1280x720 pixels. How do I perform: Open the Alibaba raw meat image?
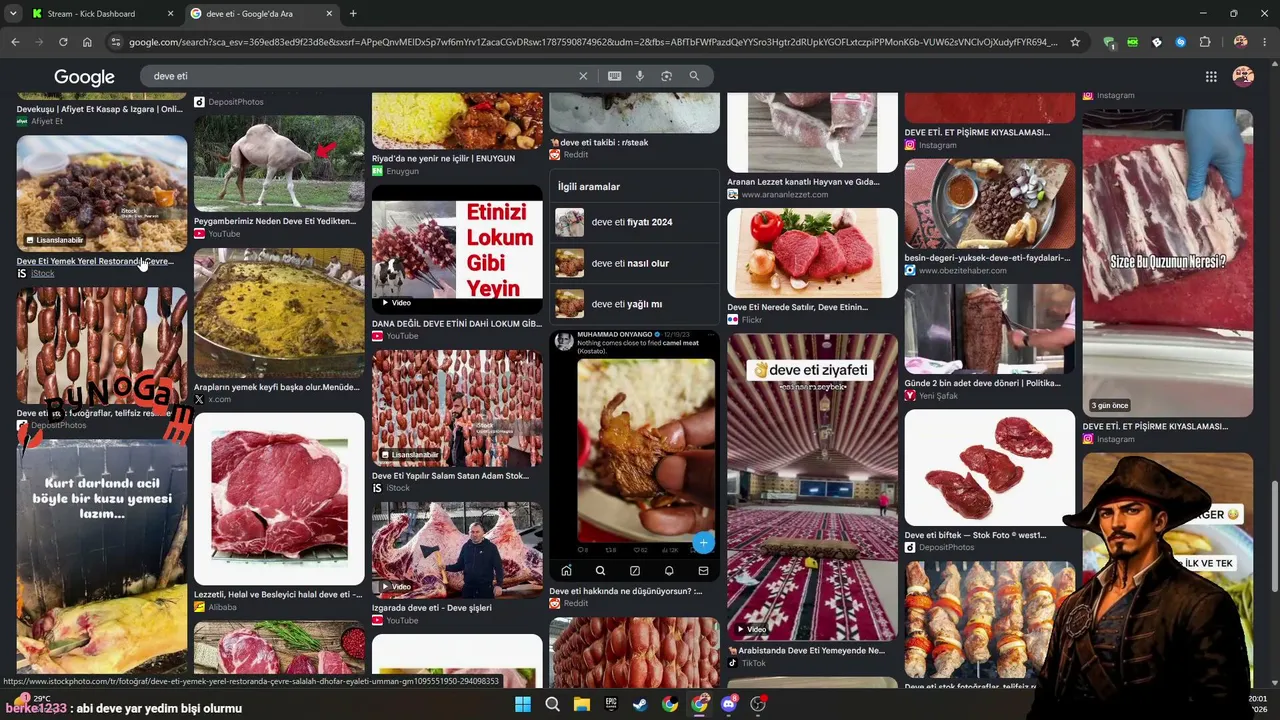(x=279, y=498)
